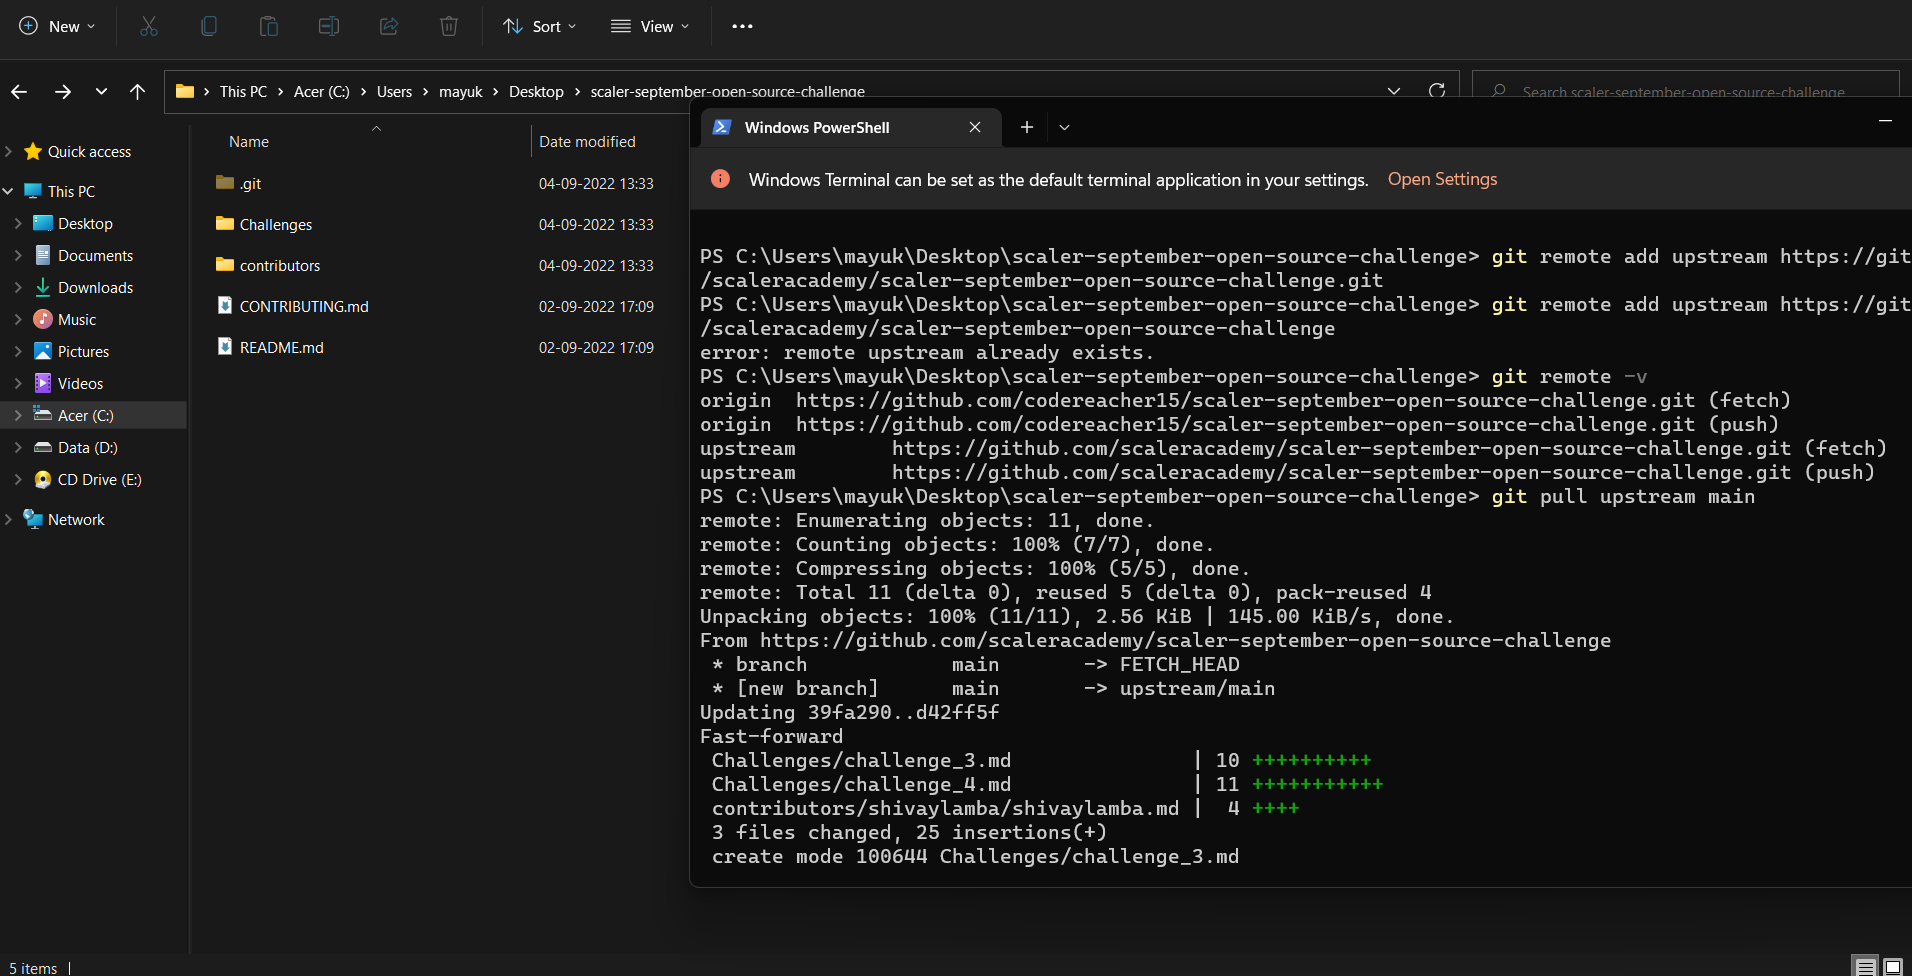Delete selected item with the trash icon
Screen dimensions: 1912x976
(448, 26)
